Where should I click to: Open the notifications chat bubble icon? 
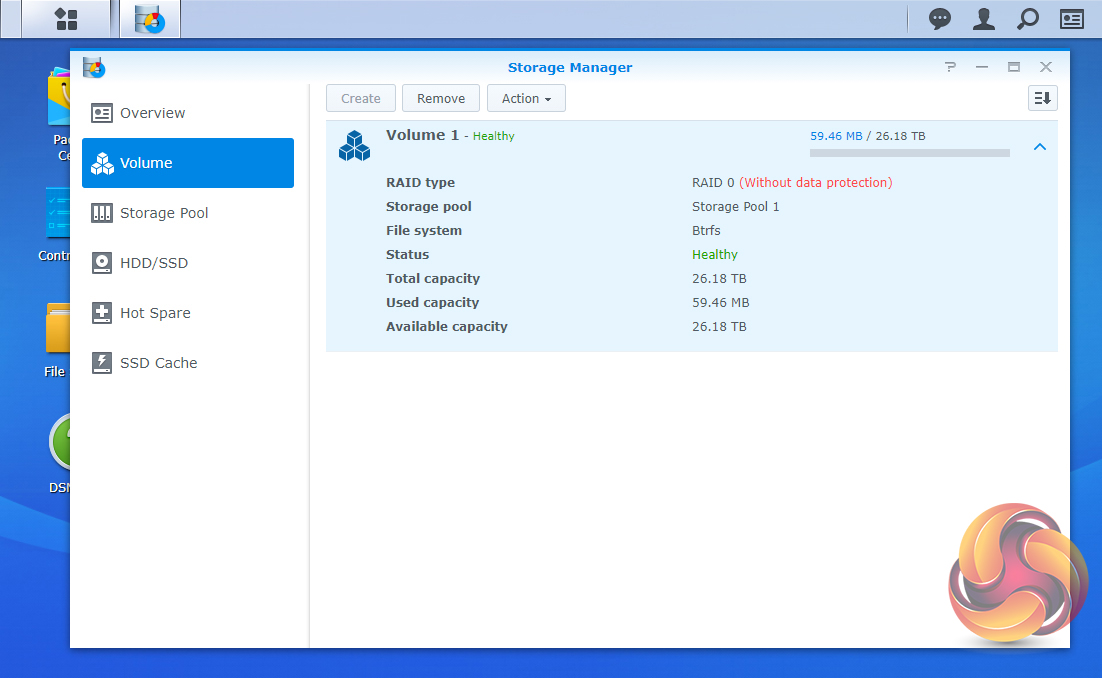[x=940, y=19]
